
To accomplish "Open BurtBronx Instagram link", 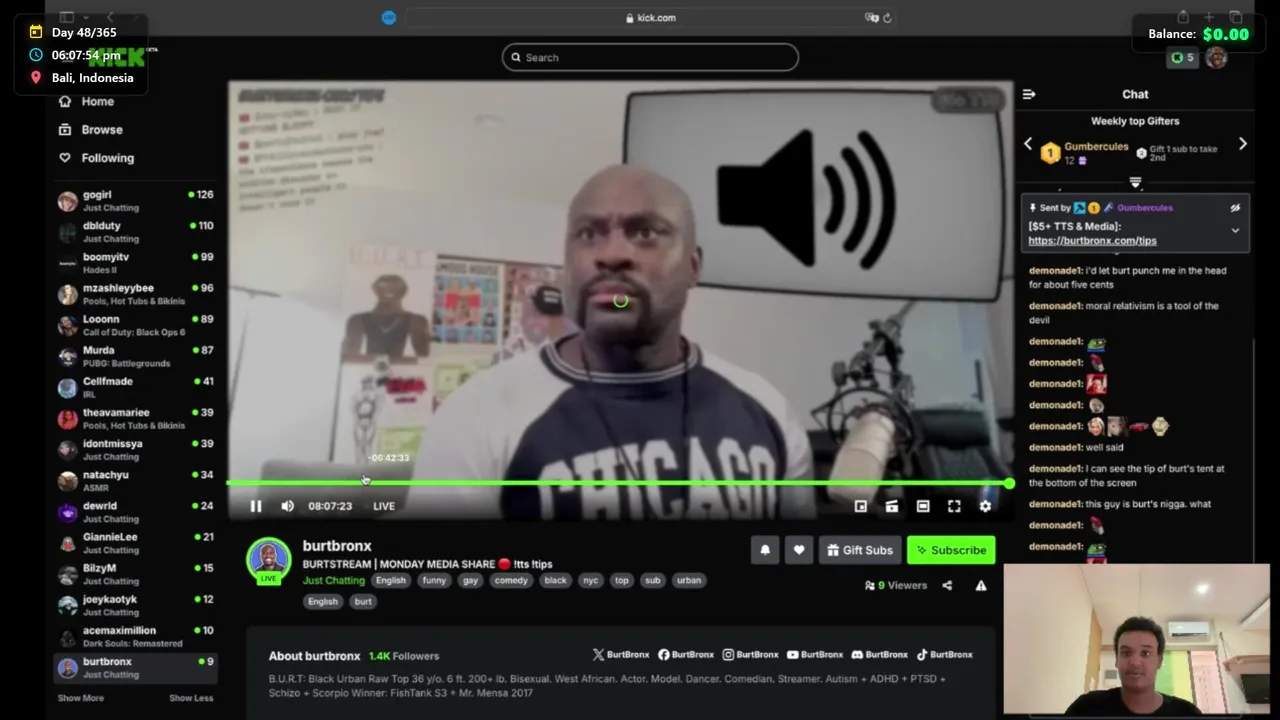I will (x=750, y=655).
